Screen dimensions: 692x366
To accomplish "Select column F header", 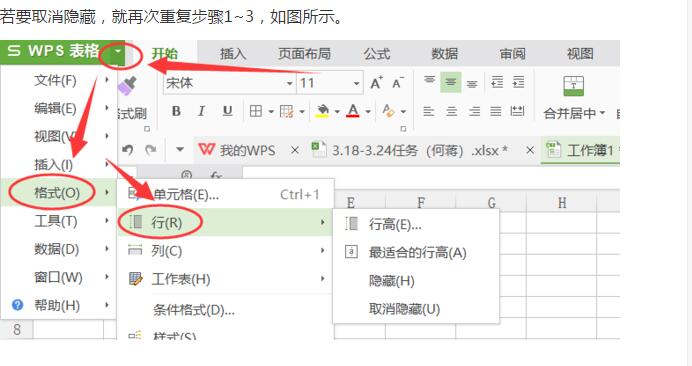I will point(421,203).
